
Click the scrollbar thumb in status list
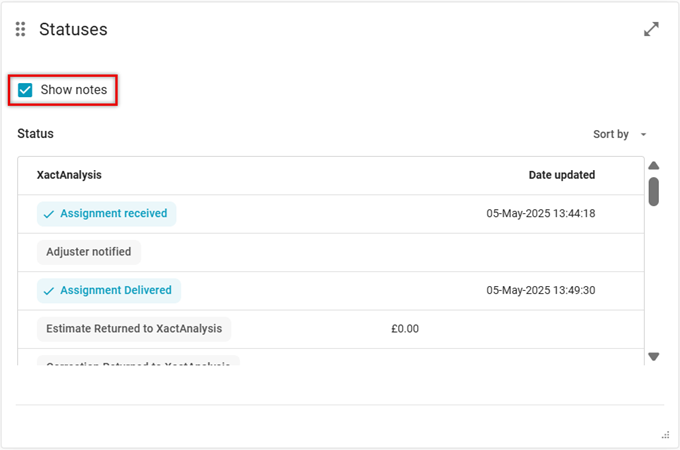tap(653, 191)
